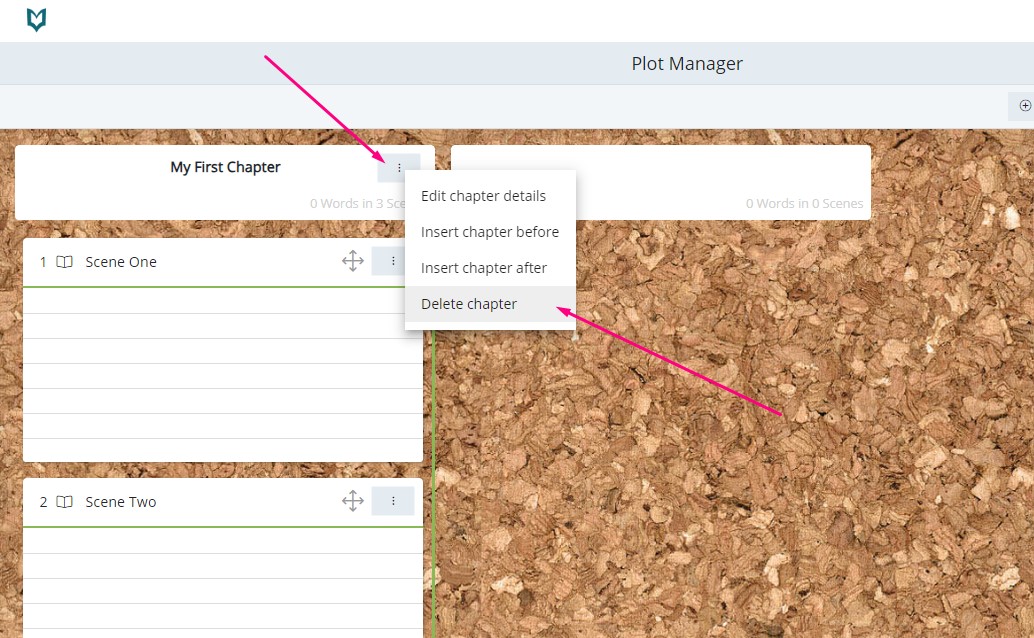The width and height of the screenshot is (1034, 638).
Task: Click the book icon beside Scene Two
Action: click(65, 502)
